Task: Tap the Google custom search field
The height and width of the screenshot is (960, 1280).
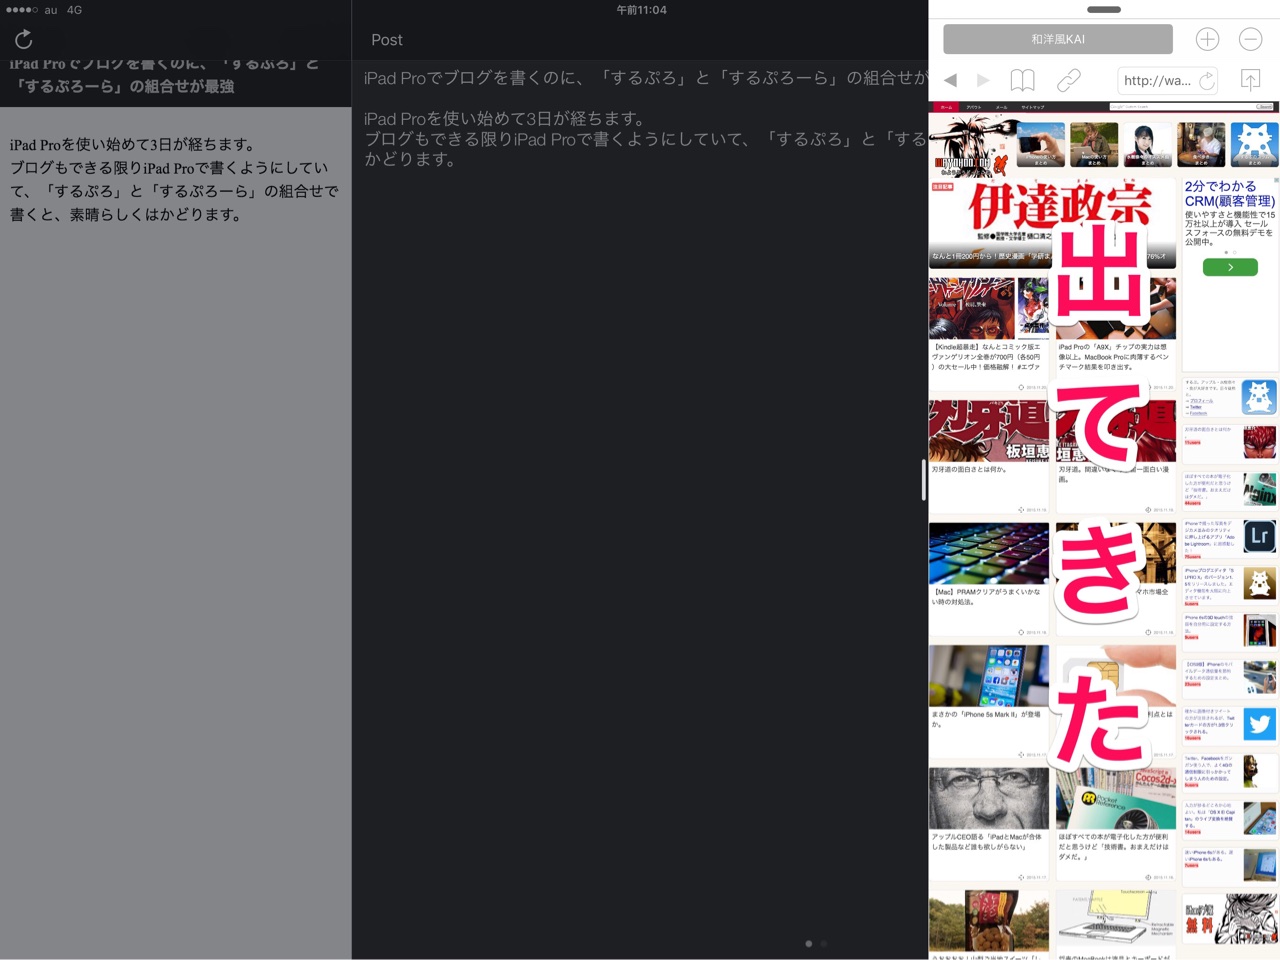Action: (x=1182, y=106)
